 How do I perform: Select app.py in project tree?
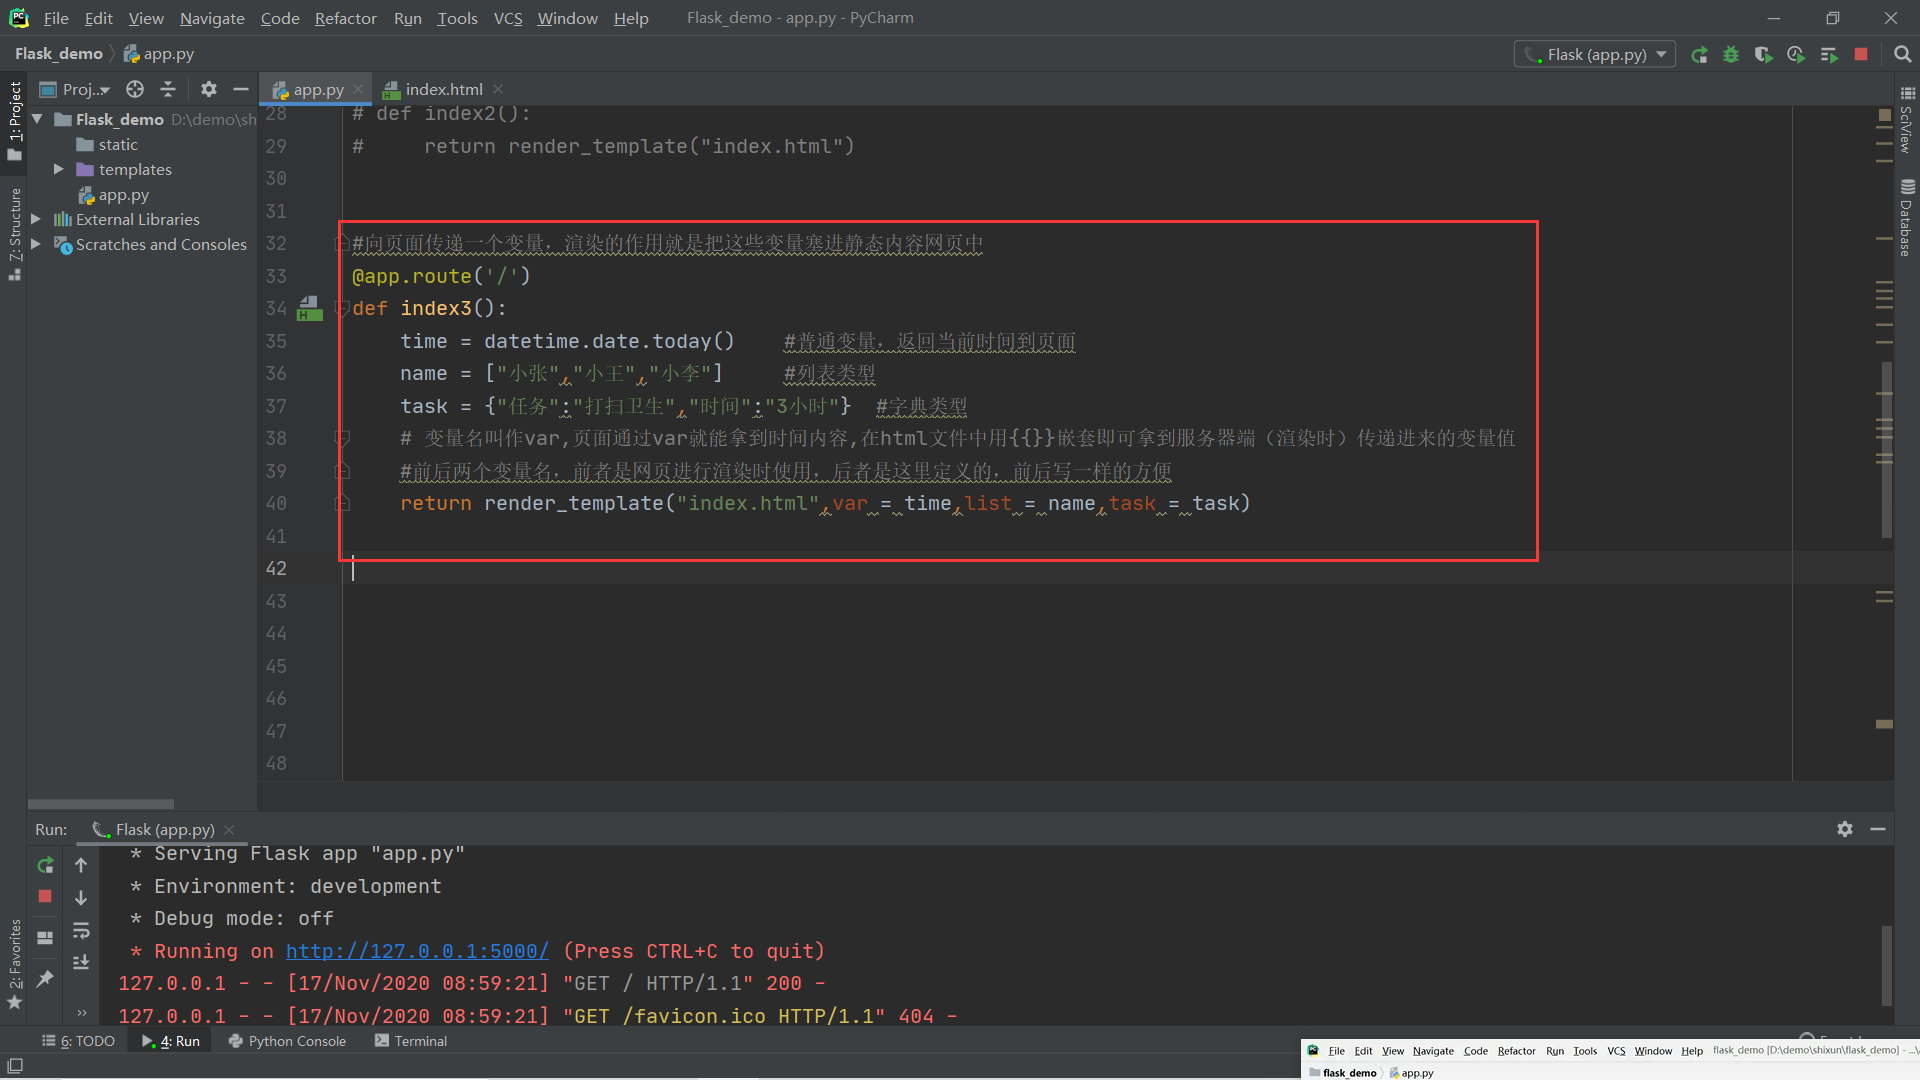[123, 195]
